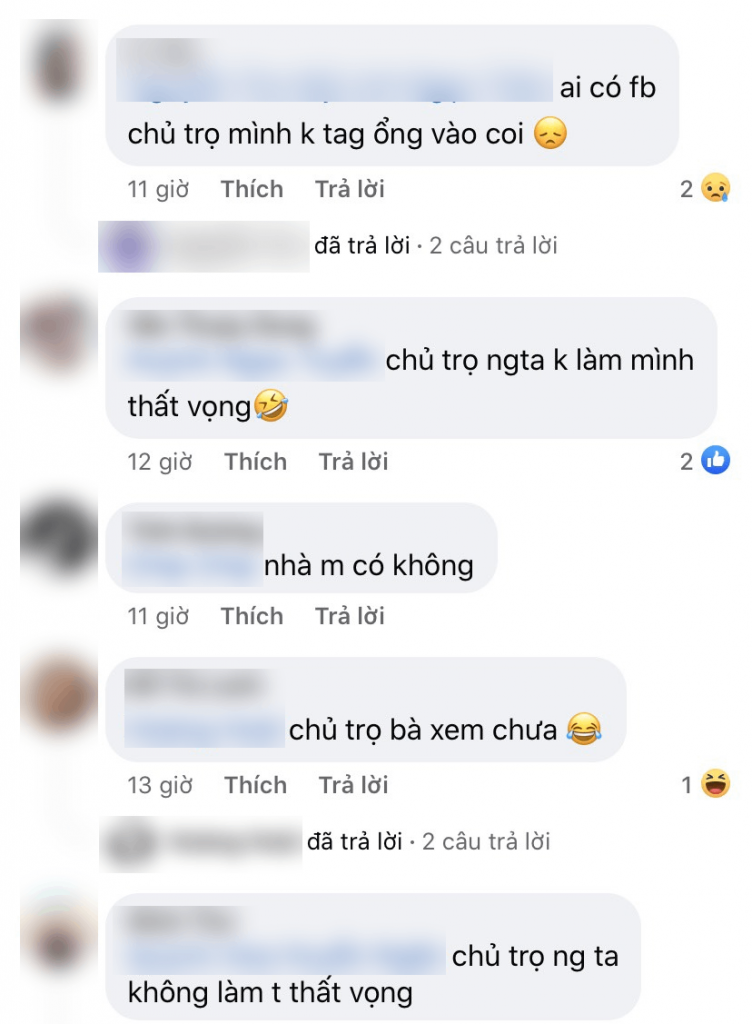Click small gray avatar beside second 'đã trả lời'

[131, 842]
